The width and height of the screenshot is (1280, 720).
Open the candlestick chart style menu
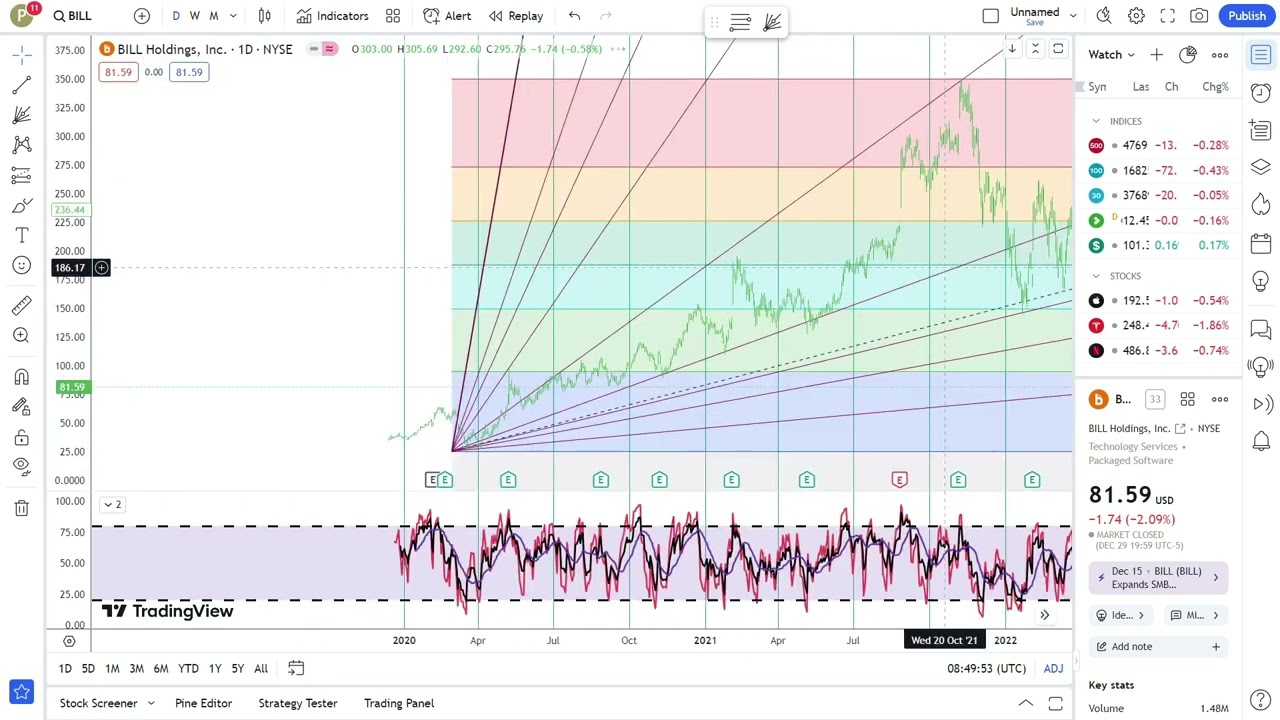264,16
